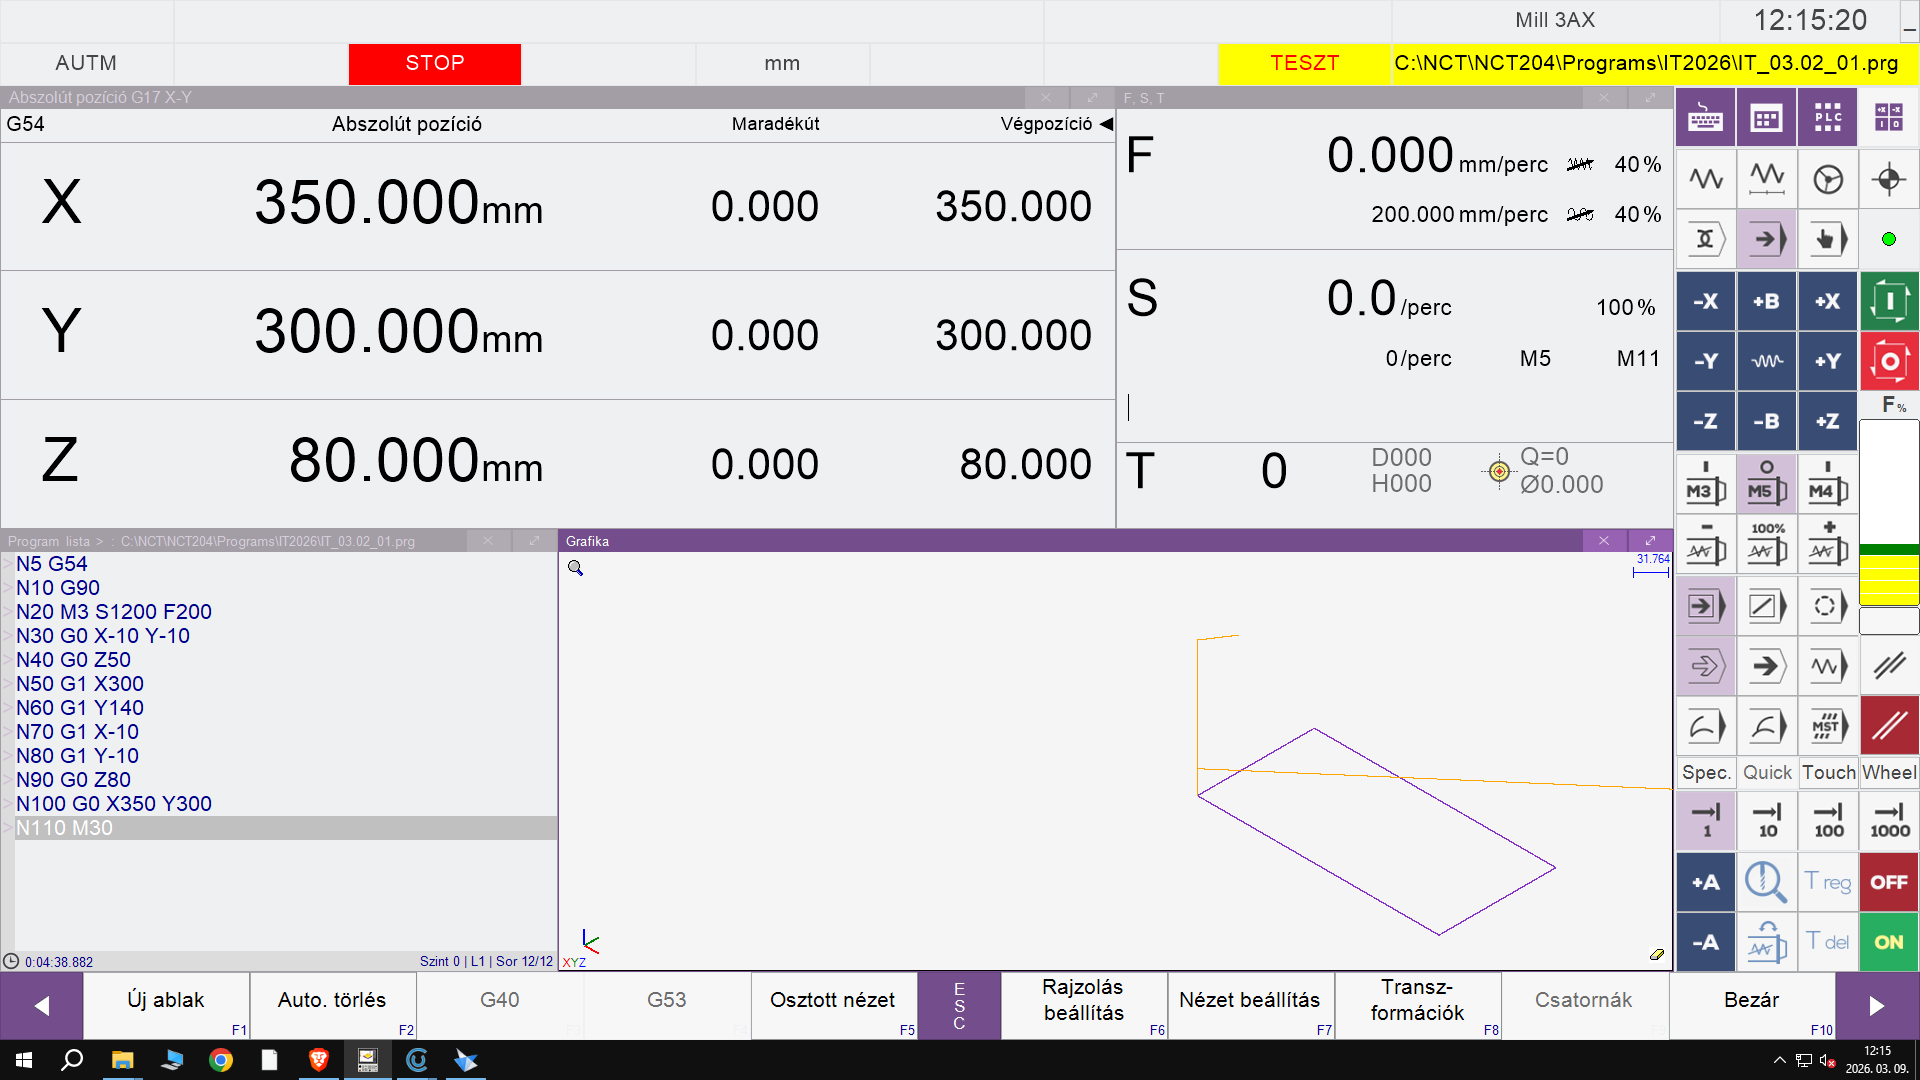This screenshot has height=1080, width=1920.
Task: Open the Touch tab
Action: (x=1828, y=773)
